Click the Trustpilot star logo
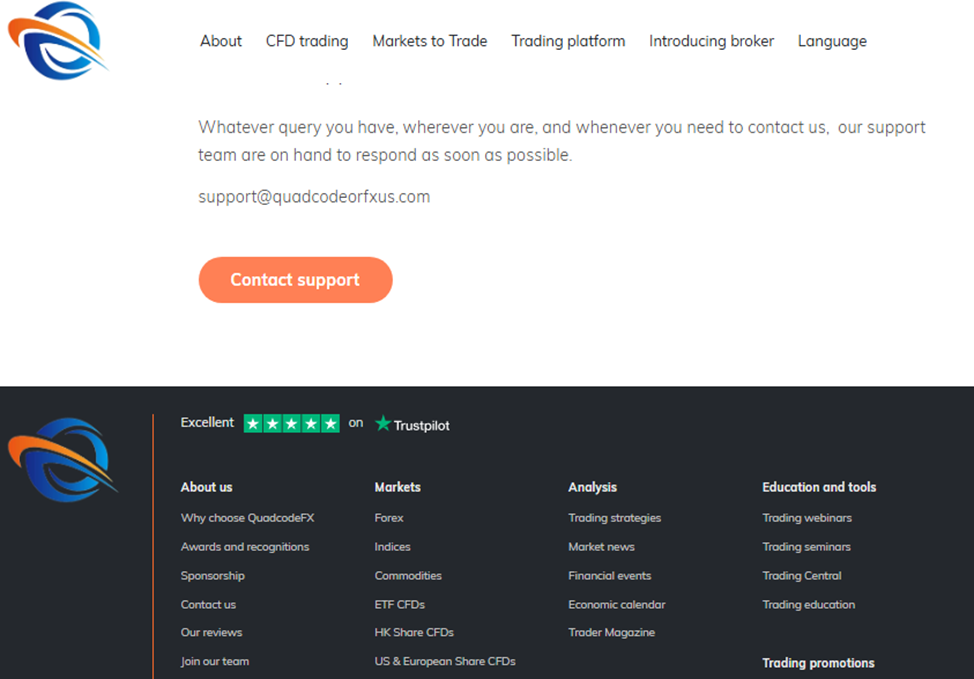 (x=412, y=424)
